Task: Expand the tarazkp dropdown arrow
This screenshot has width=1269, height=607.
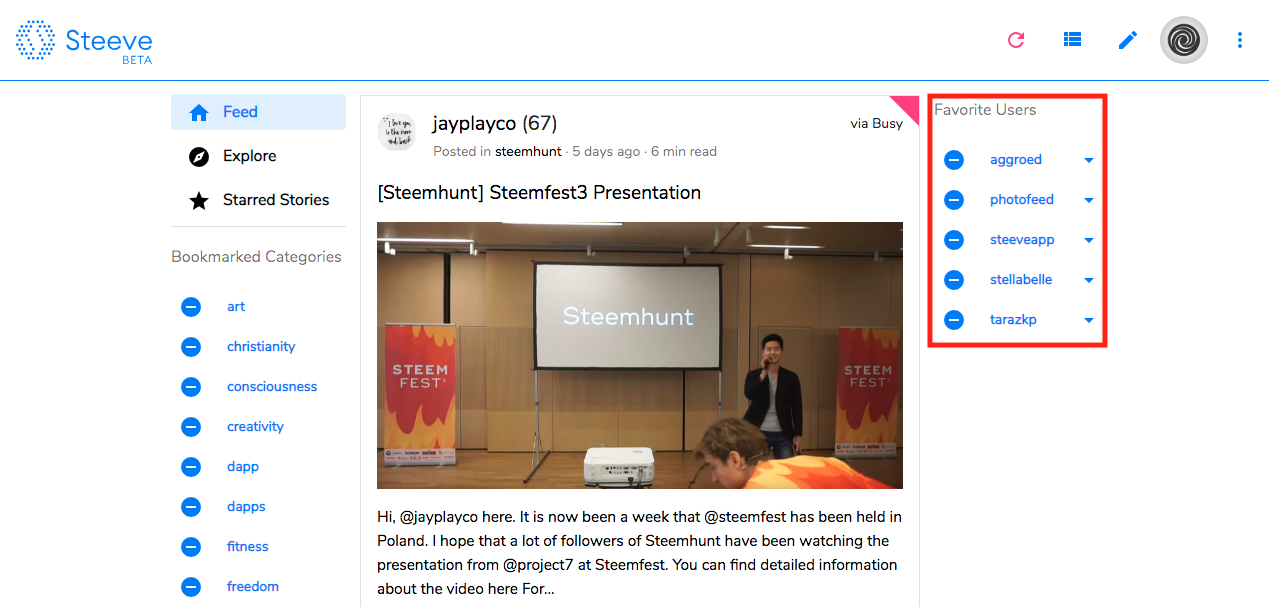Action: tap(1089, 320)
